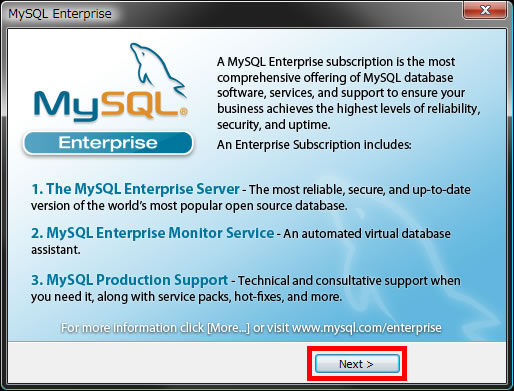Image resolution: width=514 pixels, height=391 pixels.
Task: Click 'Technical and consultative support when' text
Action: pos(349,281)
